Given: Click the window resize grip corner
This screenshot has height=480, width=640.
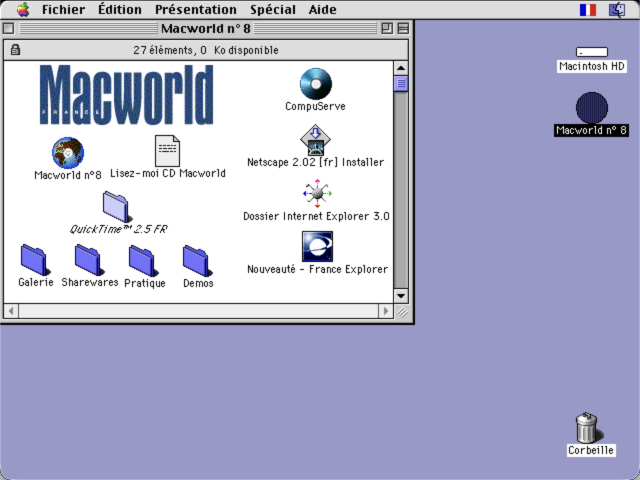Looking at the screenshot, I should [x=402, y=312].
